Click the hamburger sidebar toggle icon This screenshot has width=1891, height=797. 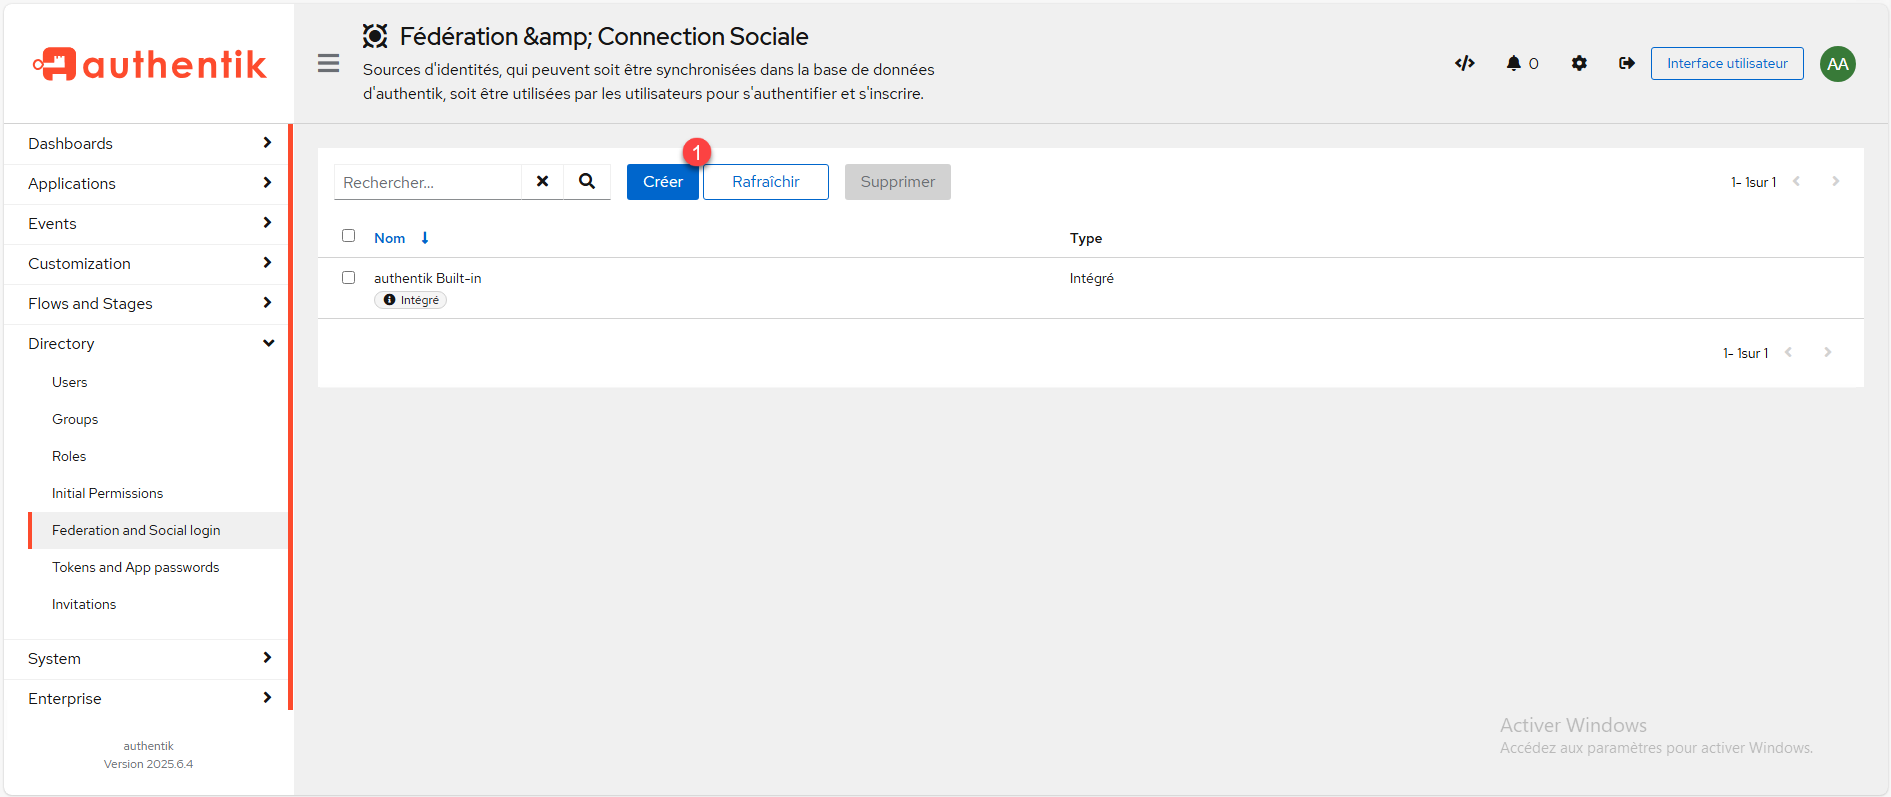(328, 64)
